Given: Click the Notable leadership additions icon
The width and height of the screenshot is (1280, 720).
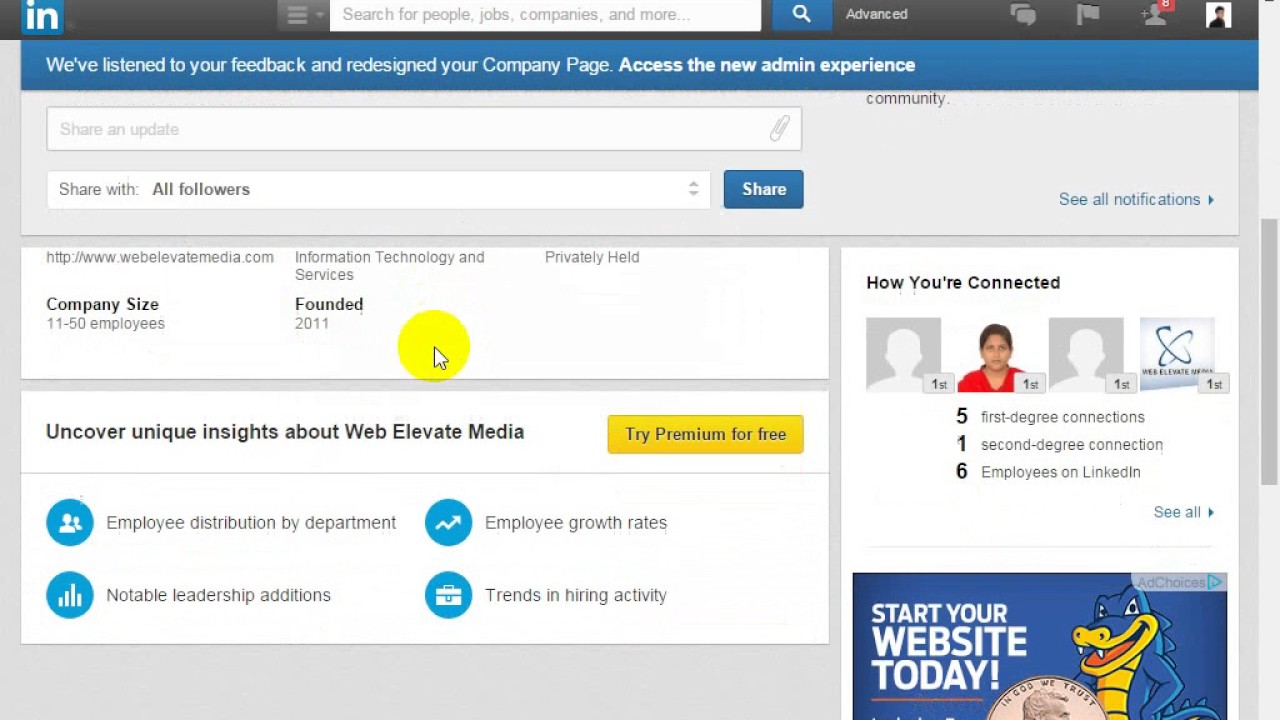Looking at the screenshot, I should (70, 595).
